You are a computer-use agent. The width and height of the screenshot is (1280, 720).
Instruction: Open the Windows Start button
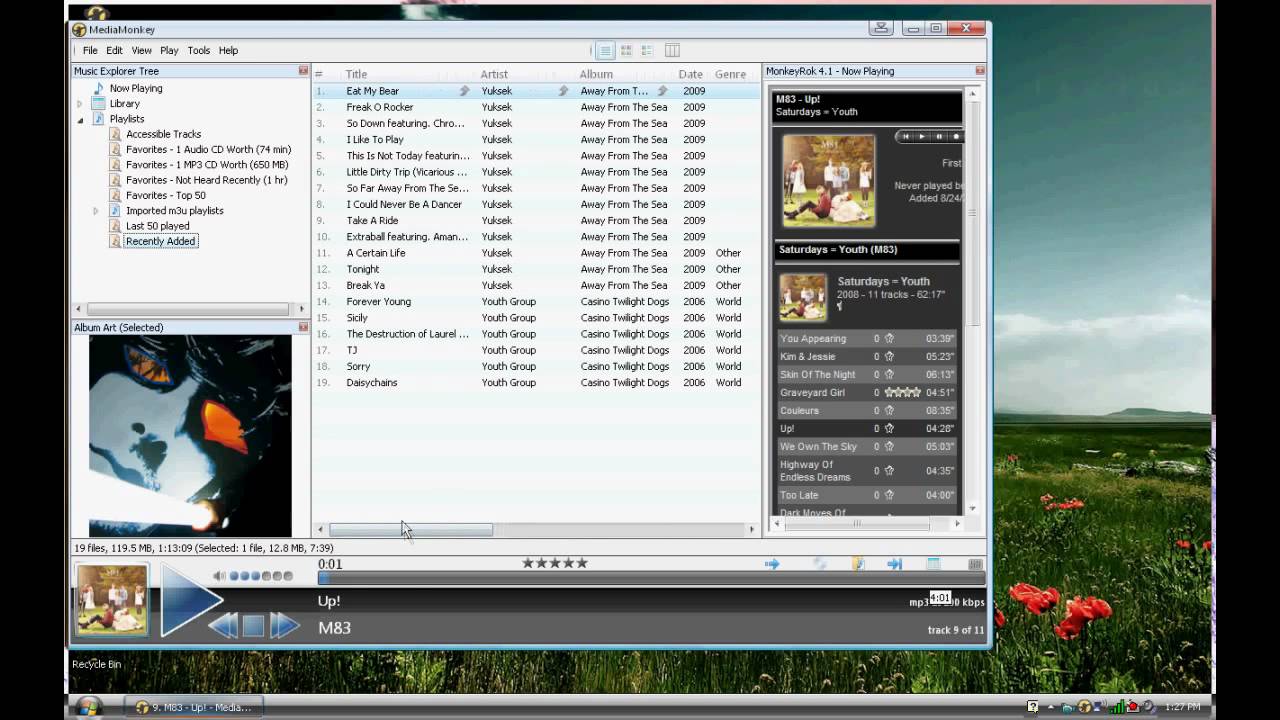[88, 707]
